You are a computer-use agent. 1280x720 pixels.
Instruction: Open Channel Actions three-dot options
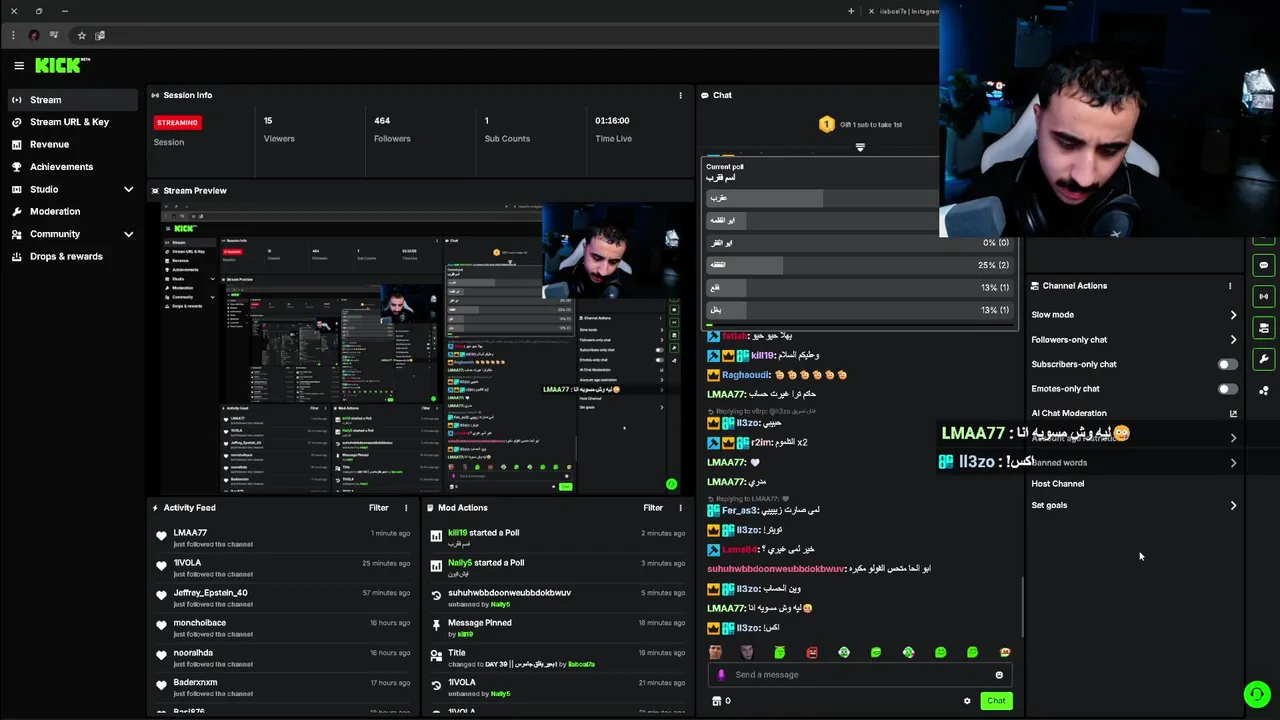click(x=1230, y=286)
